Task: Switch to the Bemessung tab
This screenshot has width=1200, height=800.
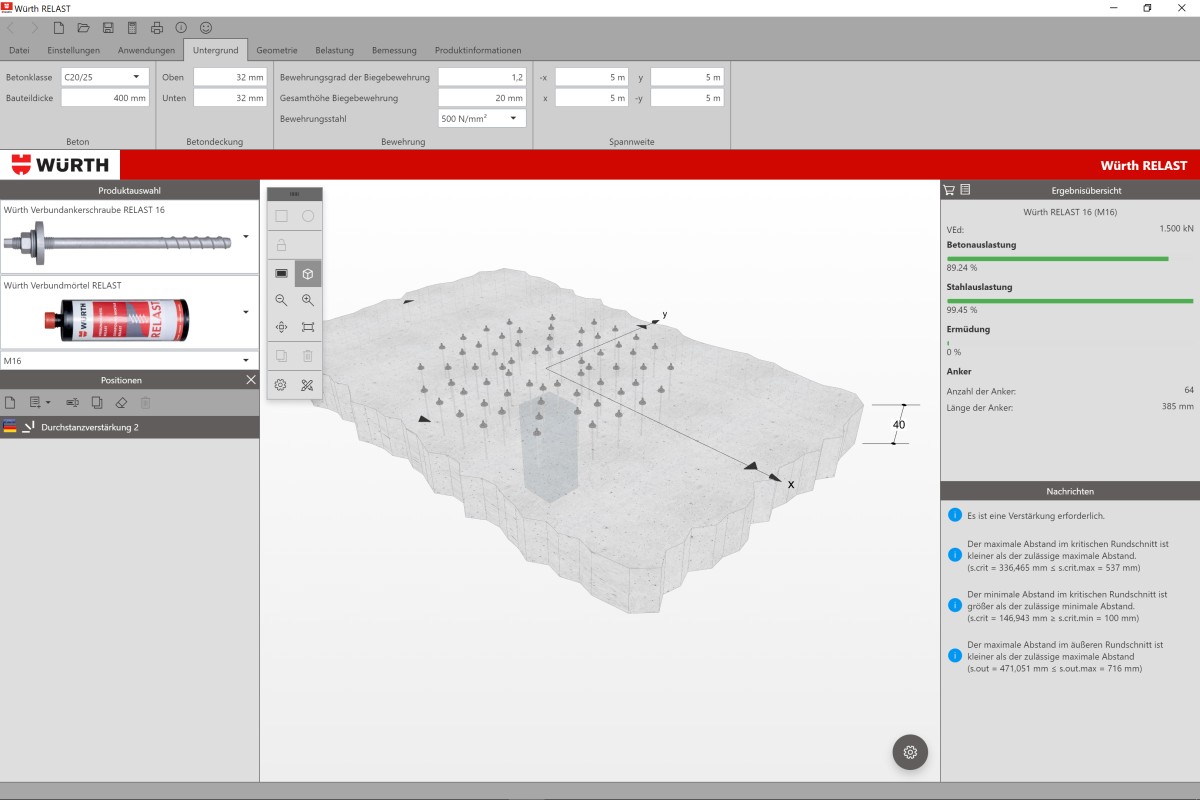Action: [394, 50]
